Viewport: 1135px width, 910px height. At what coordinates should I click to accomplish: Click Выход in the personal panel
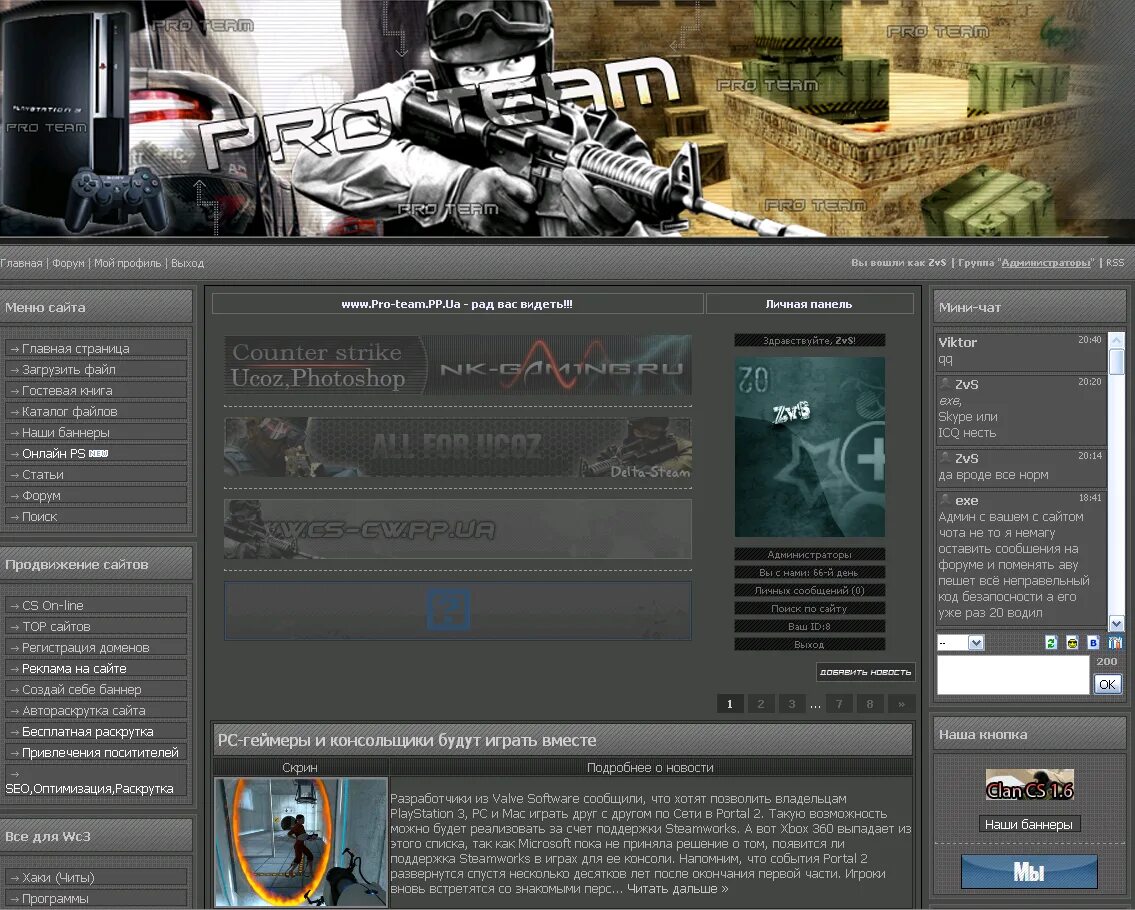pos(809,644)
